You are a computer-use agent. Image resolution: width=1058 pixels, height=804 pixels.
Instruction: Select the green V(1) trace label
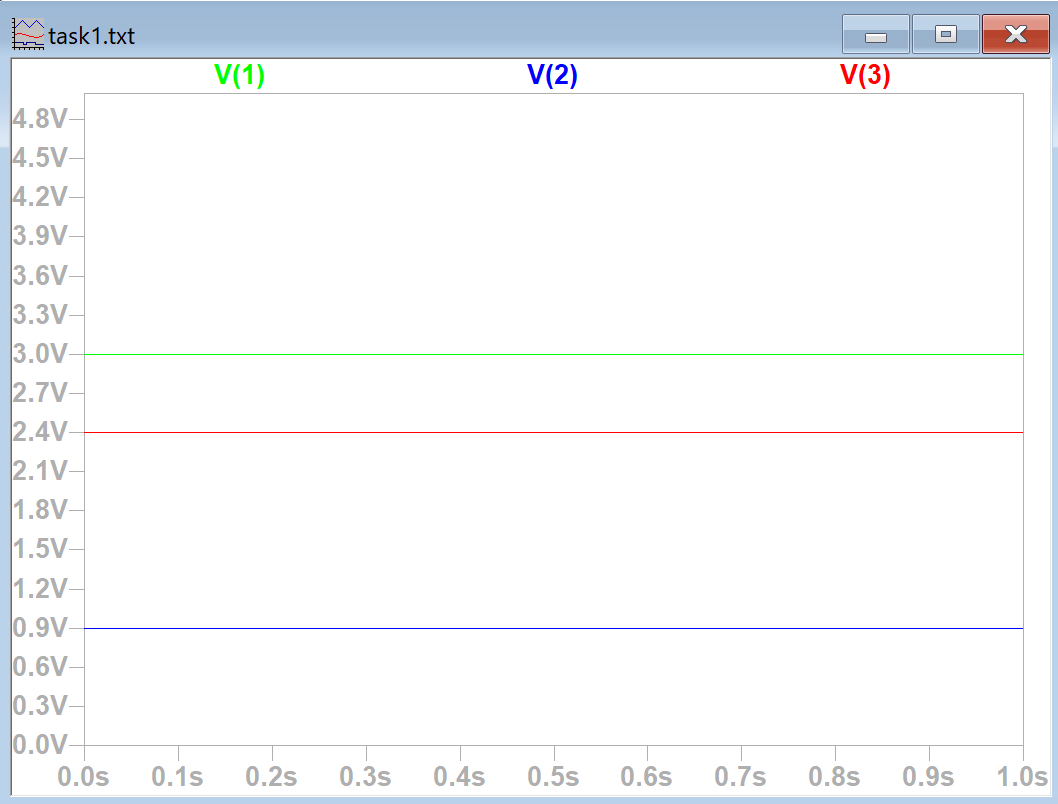(x=240, y=76)
